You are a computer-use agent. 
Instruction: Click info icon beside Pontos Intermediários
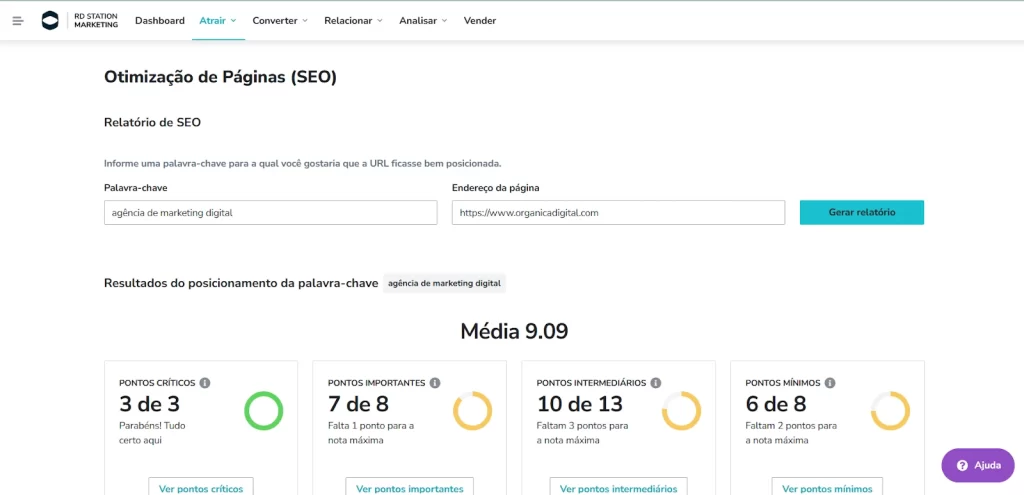coord(656,383)
